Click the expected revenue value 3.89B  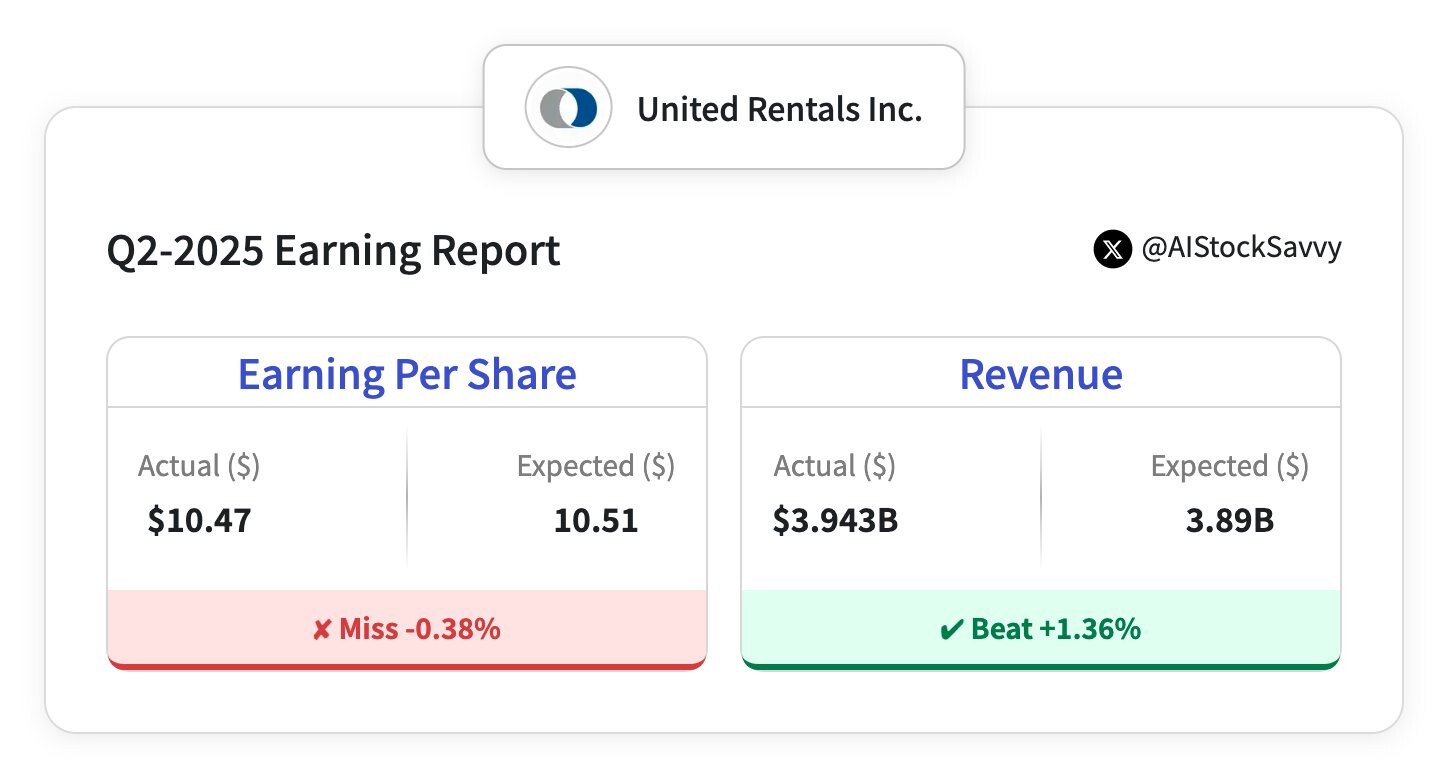[1229, 521]
